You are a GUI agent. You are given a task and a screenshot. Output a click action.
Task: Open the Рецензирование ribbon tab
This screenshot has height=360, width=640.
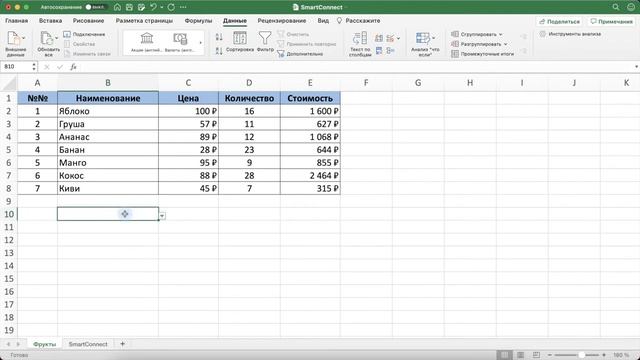pos(282,20)
